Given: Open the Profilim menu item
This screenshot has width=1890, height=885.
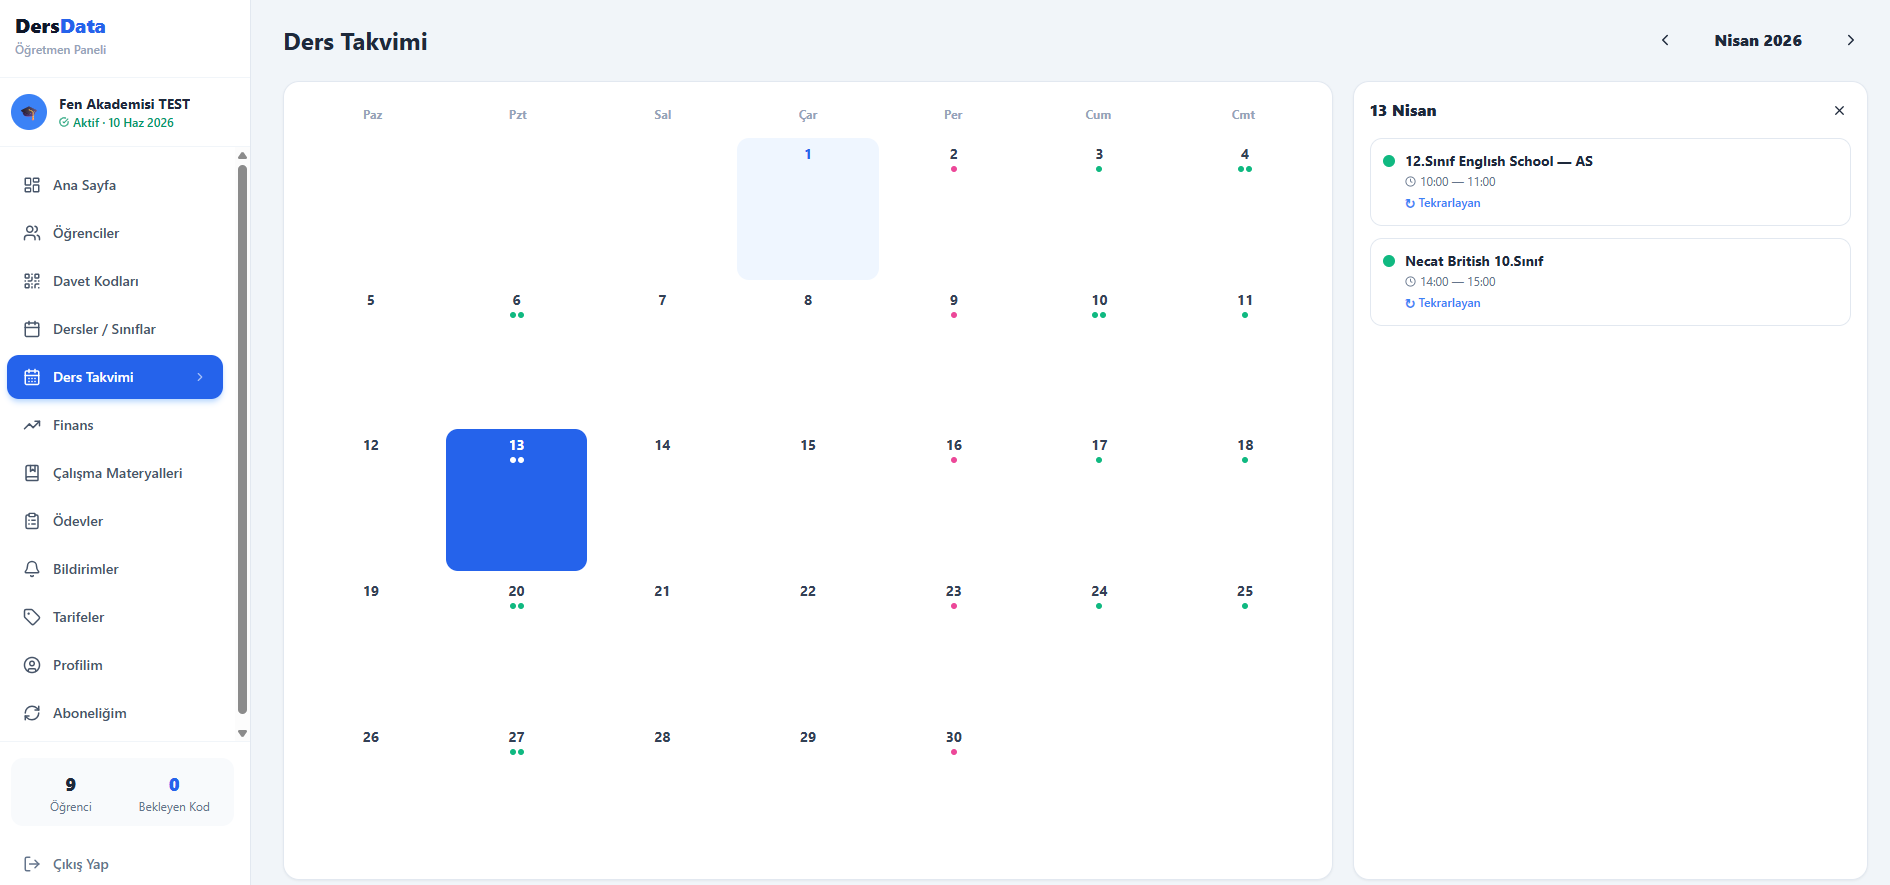Looking at the screenshot, I should [x=78, y=665].
